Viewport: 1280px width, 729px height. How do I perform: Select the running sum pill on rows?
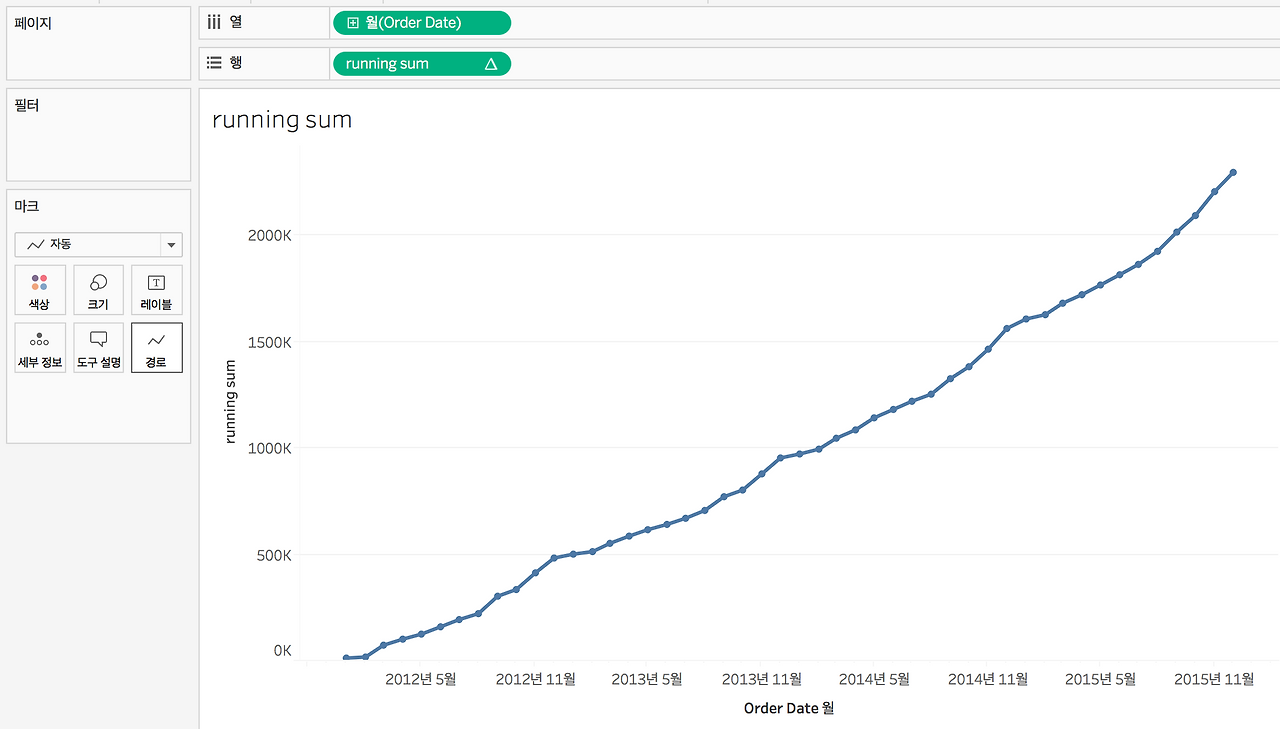tap(422, 64)
